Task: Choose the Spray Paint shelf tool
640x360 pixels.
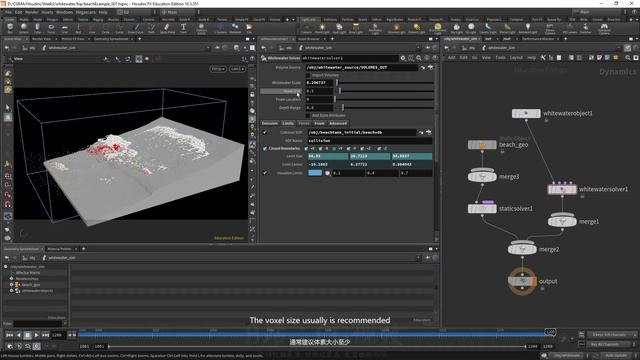Action: 167,28
